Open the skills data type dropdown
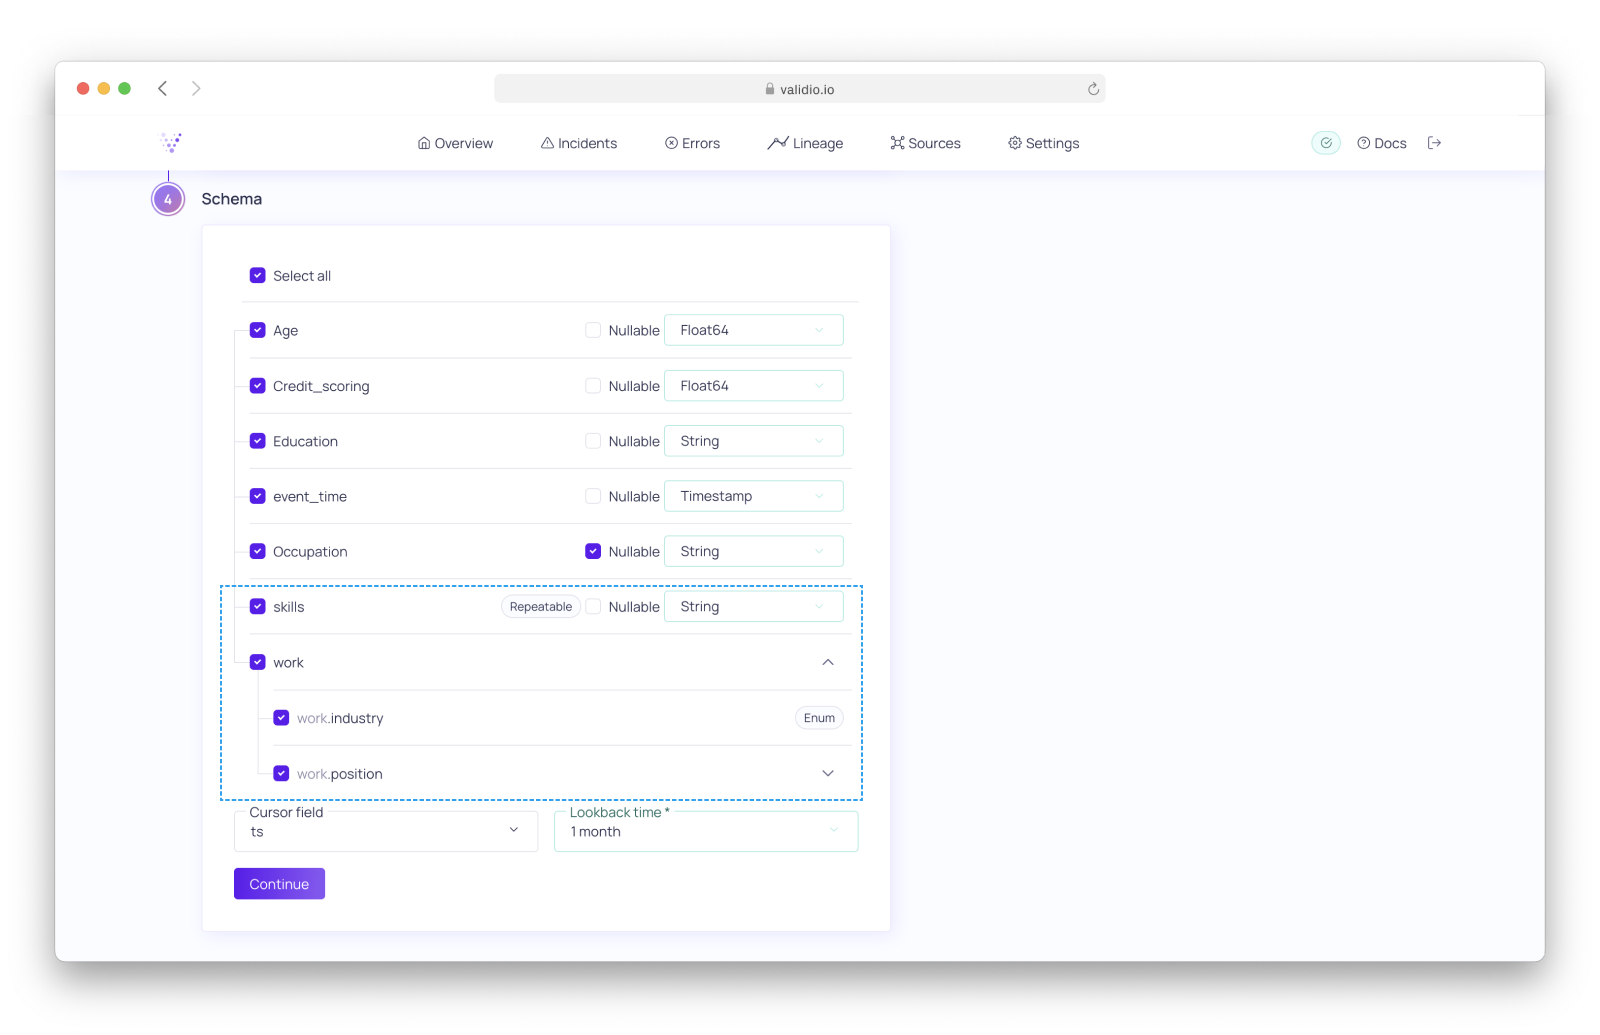Image resolution: width=1600 pixels, height=1035 pixels. coord(754,606)
